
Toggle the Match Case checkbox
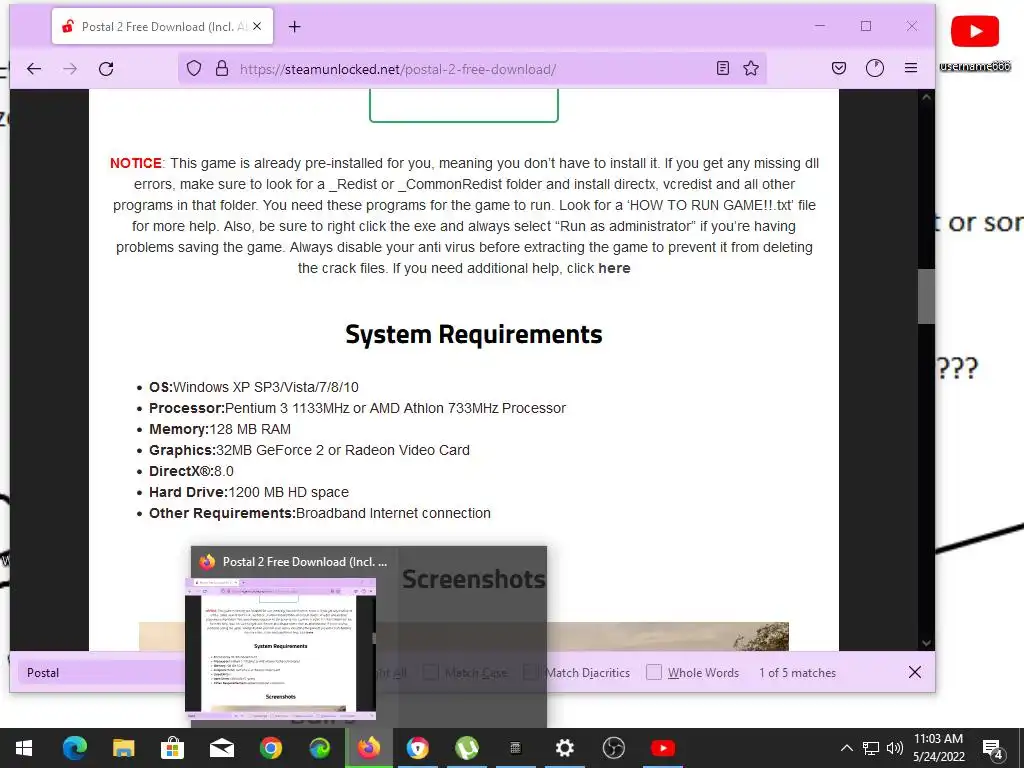coord(430,672)
